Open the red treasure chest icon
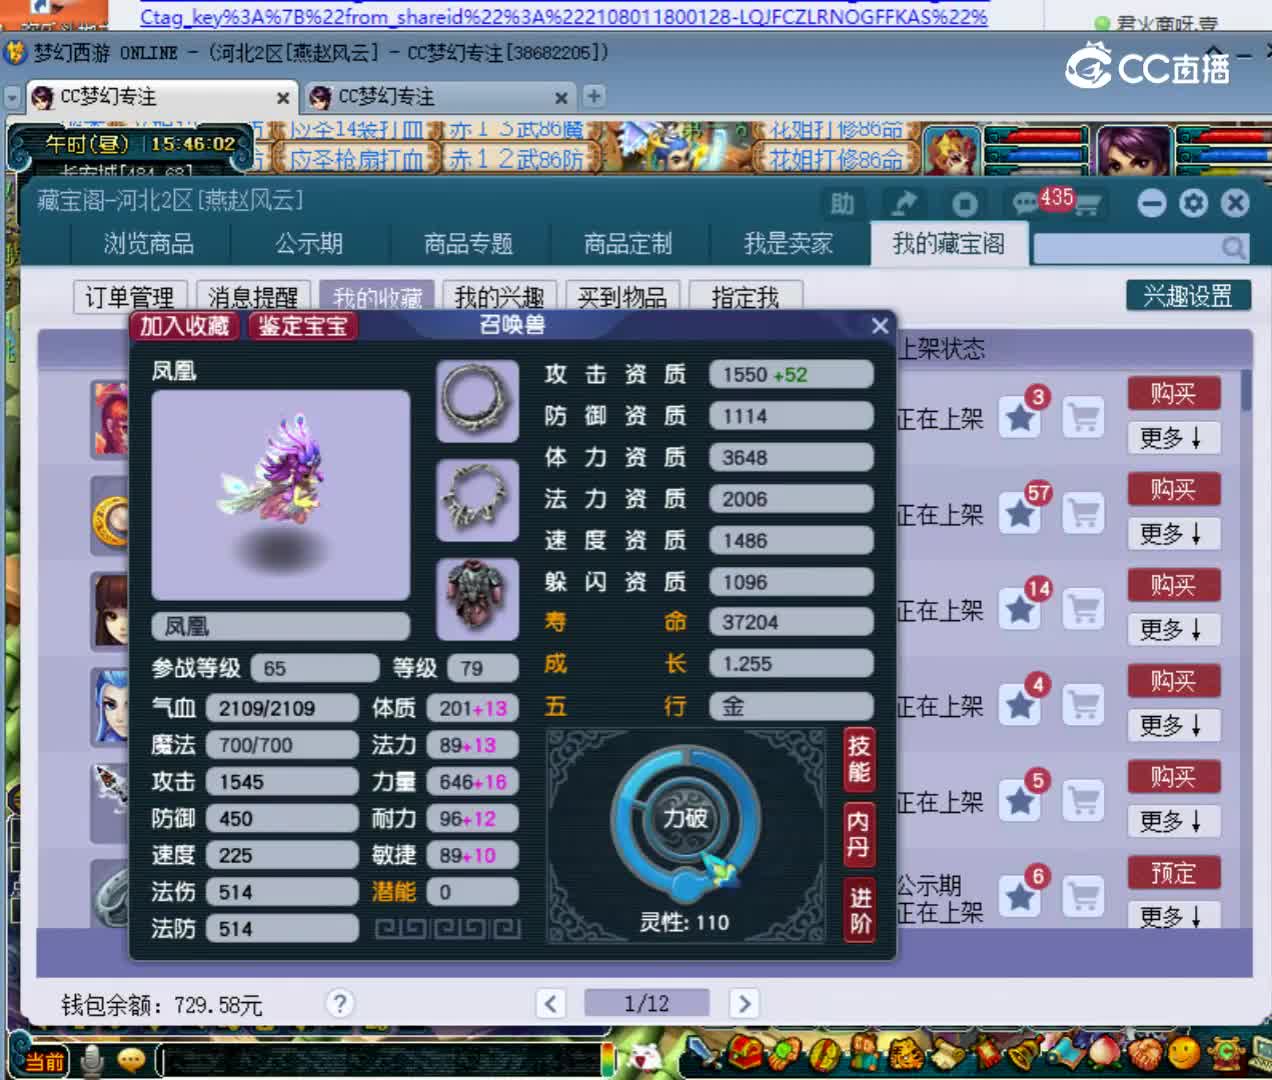 point(746,1054)
